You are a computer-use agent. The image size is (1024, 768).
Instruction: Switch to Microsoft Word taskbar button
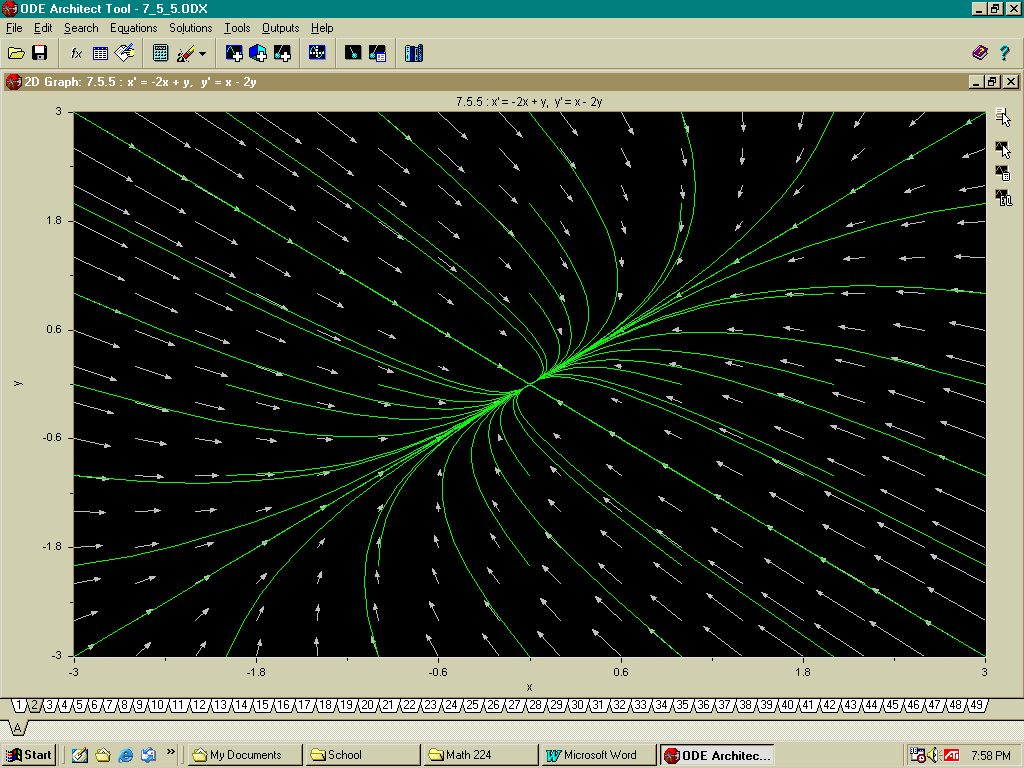coord(599,755)
